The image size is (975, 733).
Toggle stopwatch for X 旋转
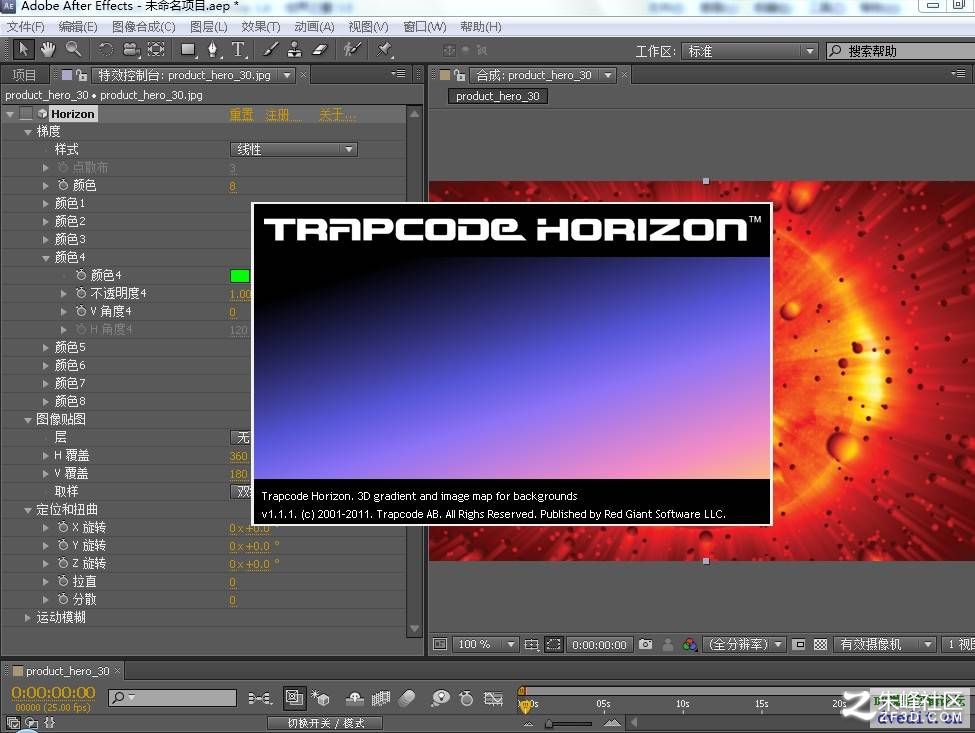(x=63, y=527)
